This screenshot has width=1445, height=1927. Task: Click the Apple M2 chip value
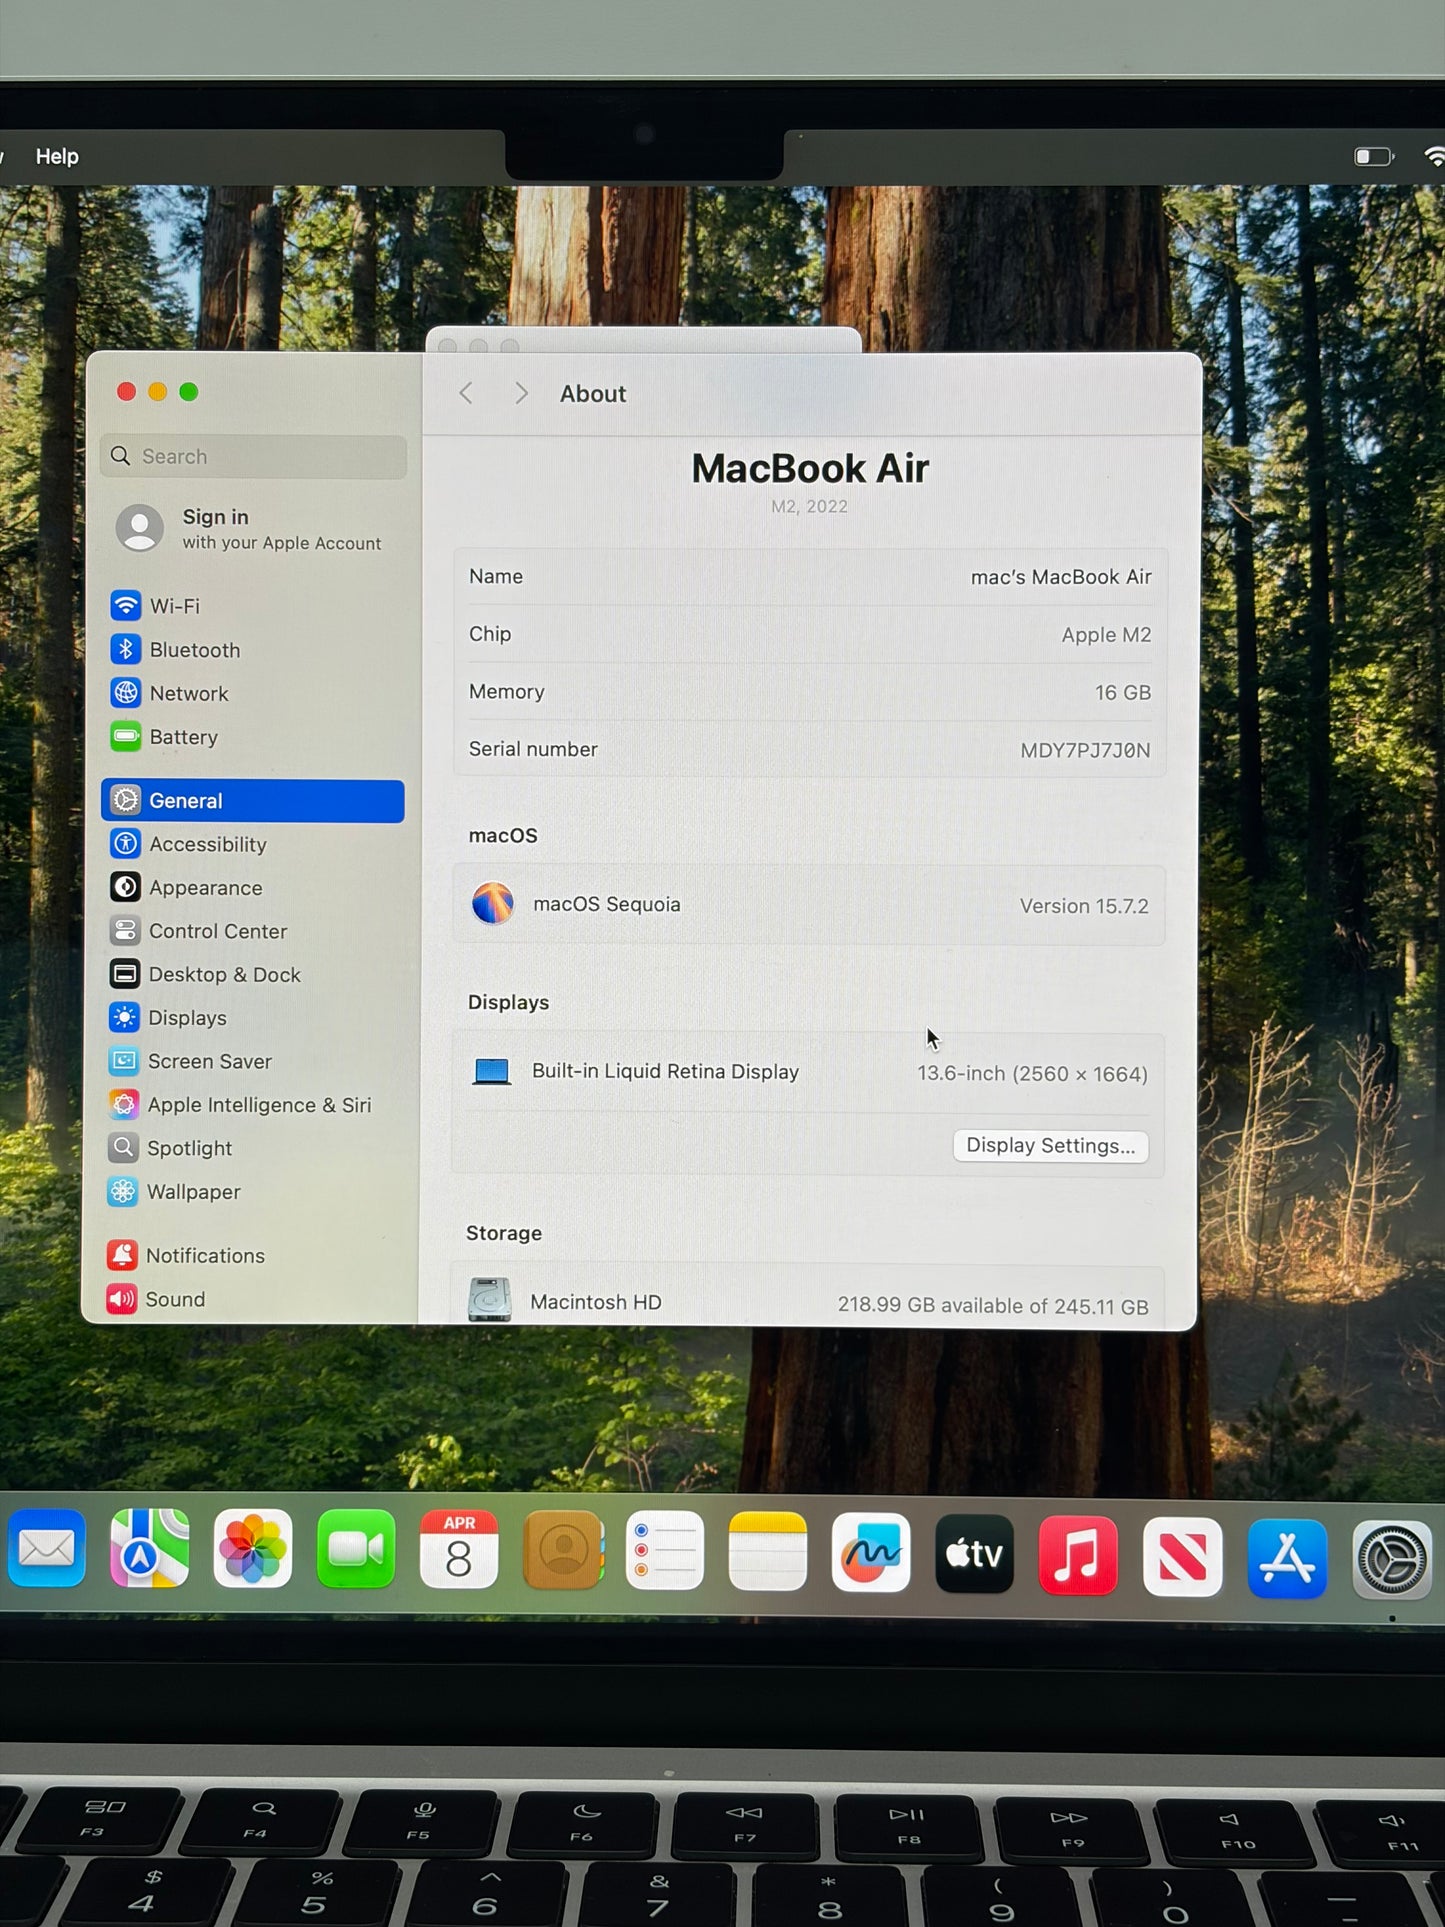(x=1106, y=635)
